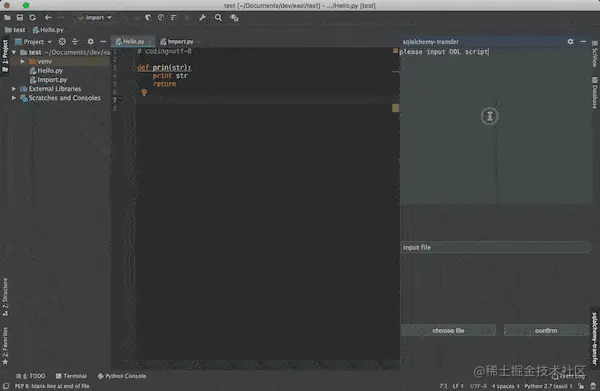Open the chat/translate icon after the magnifier
The image size is (600, 391).
pyautogui.click(x=235, y=18)
